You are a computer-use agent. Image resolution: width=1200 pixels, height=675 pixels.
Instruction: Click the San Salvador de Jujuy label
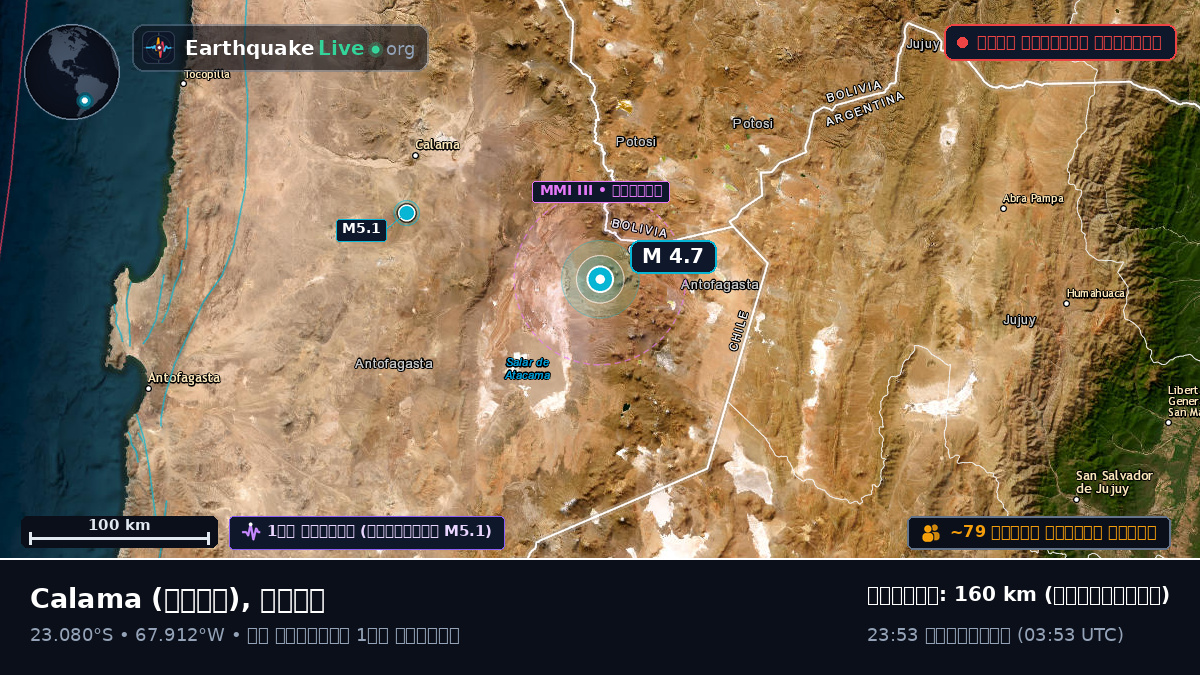1114,482
